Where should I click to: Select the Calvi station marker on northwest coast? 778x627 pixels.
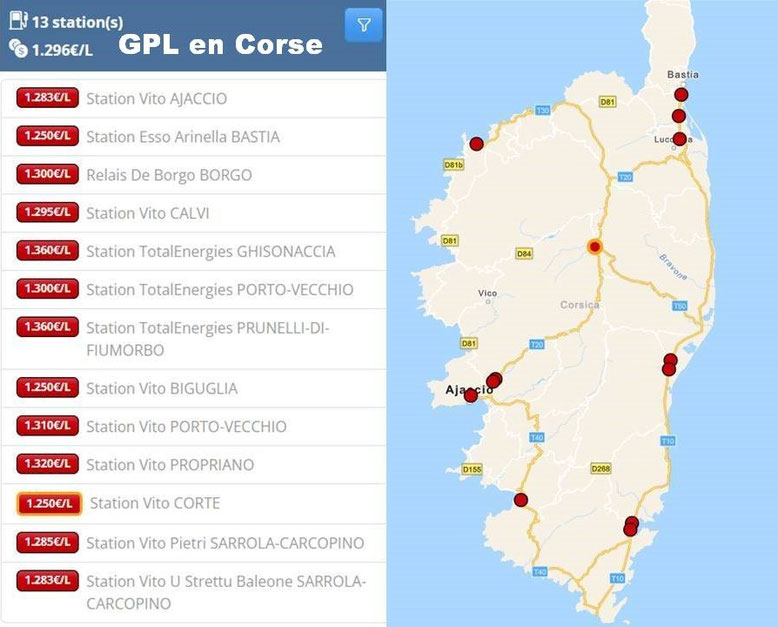pyautogui.click(x=476, y=144)
